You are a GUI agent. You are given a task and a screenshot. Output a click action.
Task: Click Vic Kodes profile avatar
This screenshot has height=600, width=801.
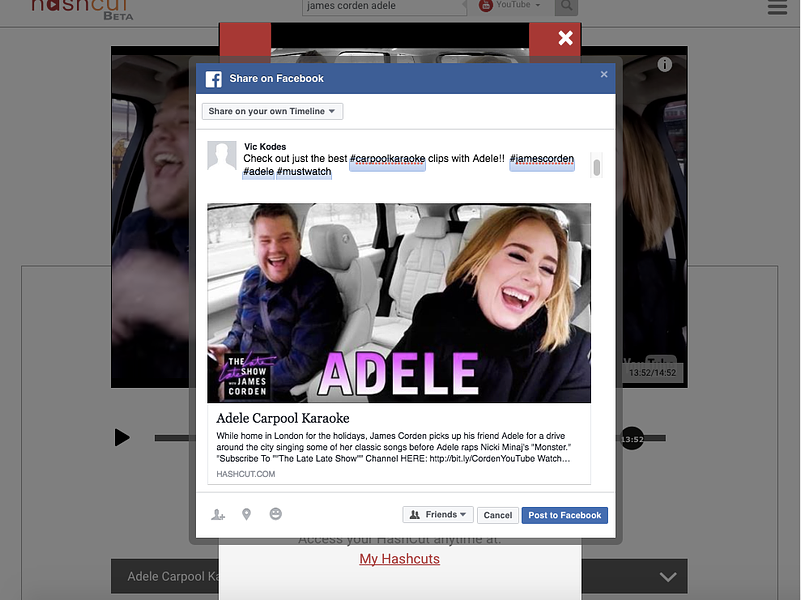click(222, 155)
